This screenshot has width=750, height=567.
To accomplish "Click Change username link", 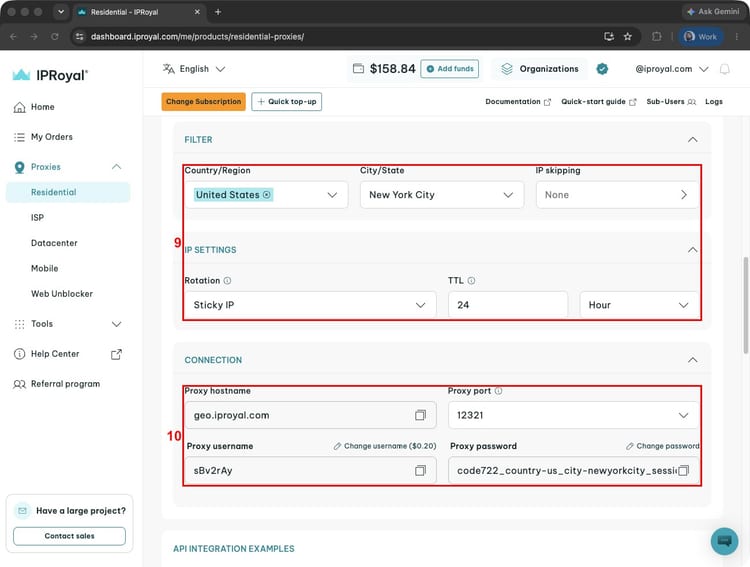I will pos(385,446).
